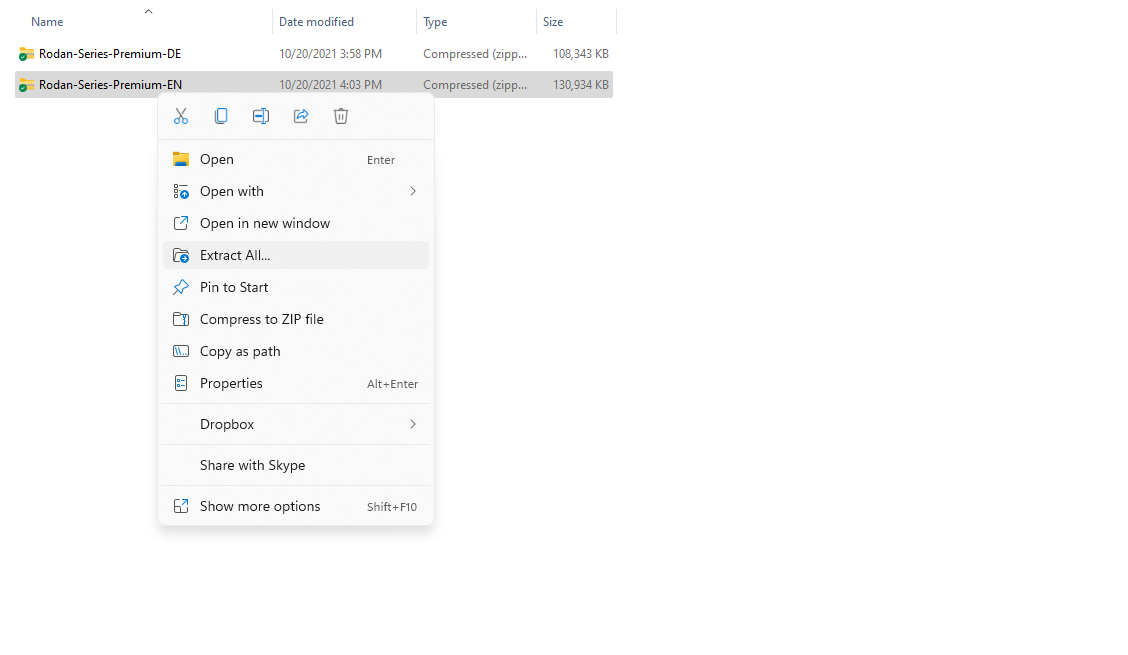Click the Rename icon in context menu
The image size is (1128, 655).
click(x=261, y=116)
